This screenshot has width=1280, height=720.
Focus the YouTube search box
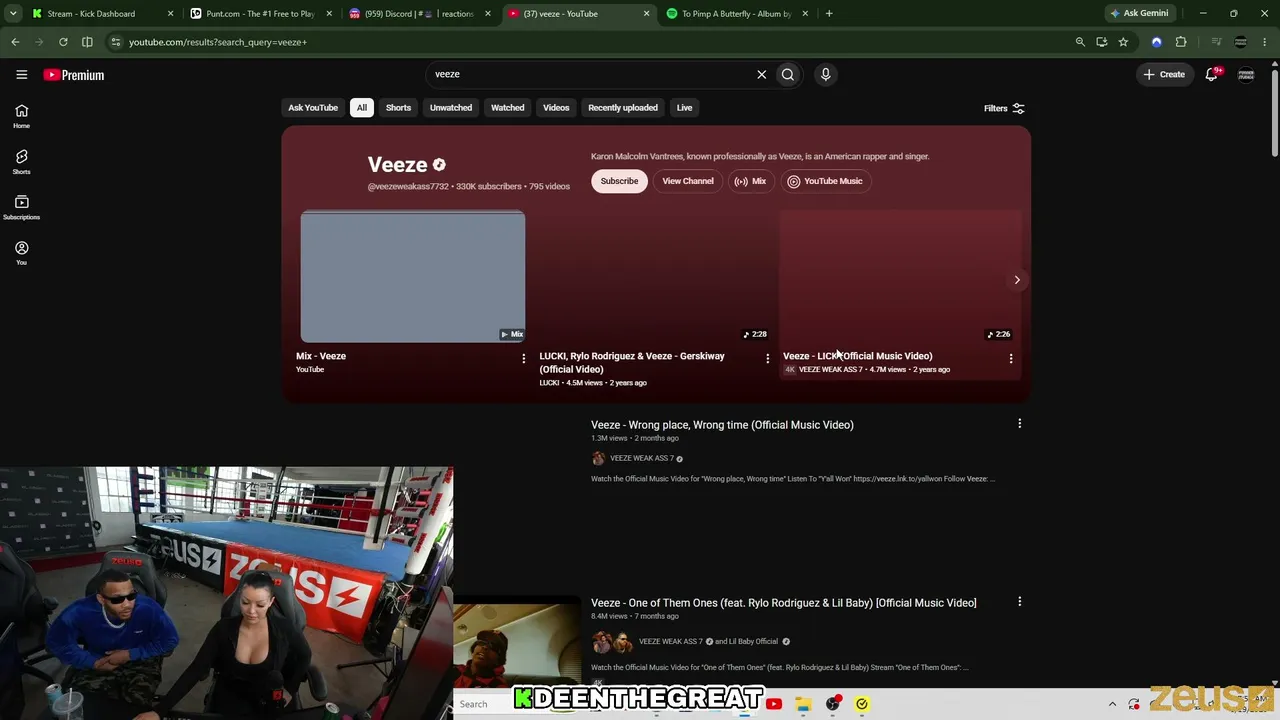pos(590,74)
